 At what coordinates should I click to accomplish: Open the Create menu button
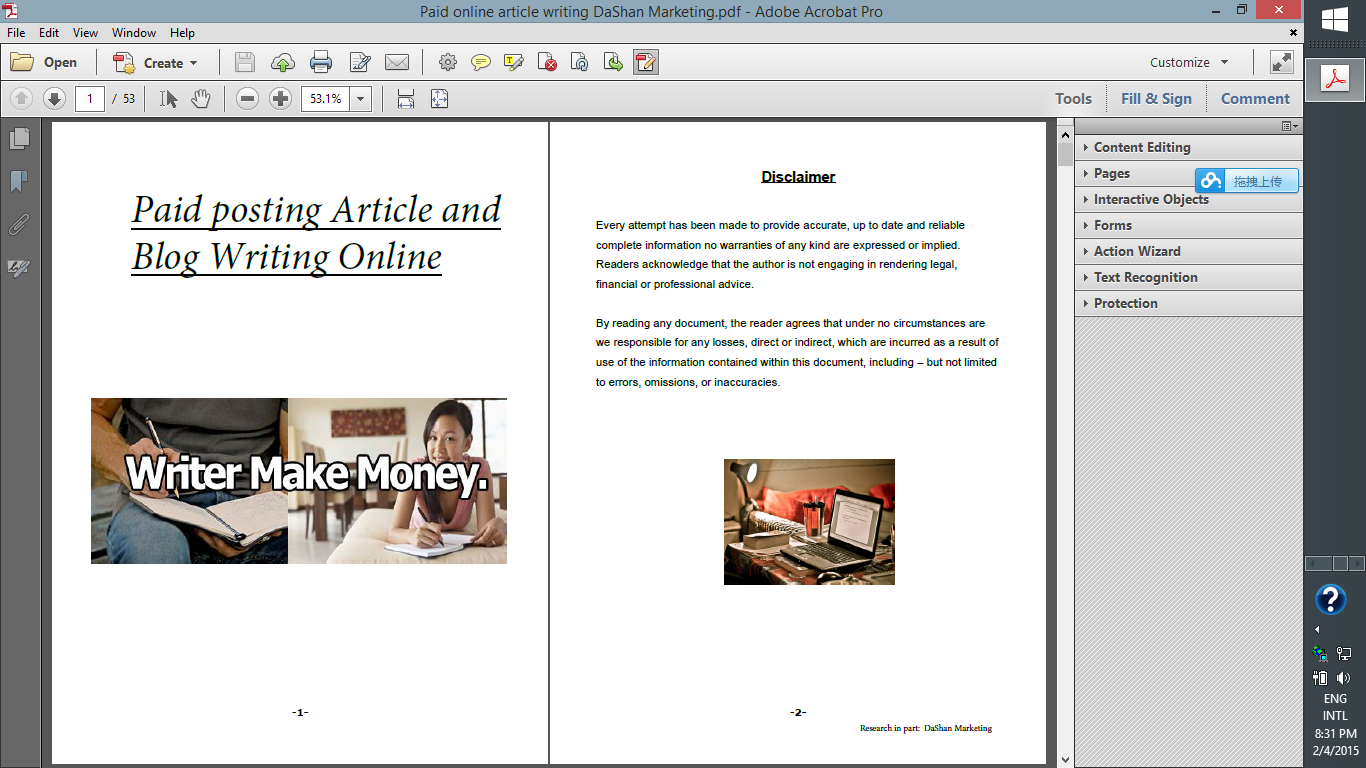tap(155, 62)
